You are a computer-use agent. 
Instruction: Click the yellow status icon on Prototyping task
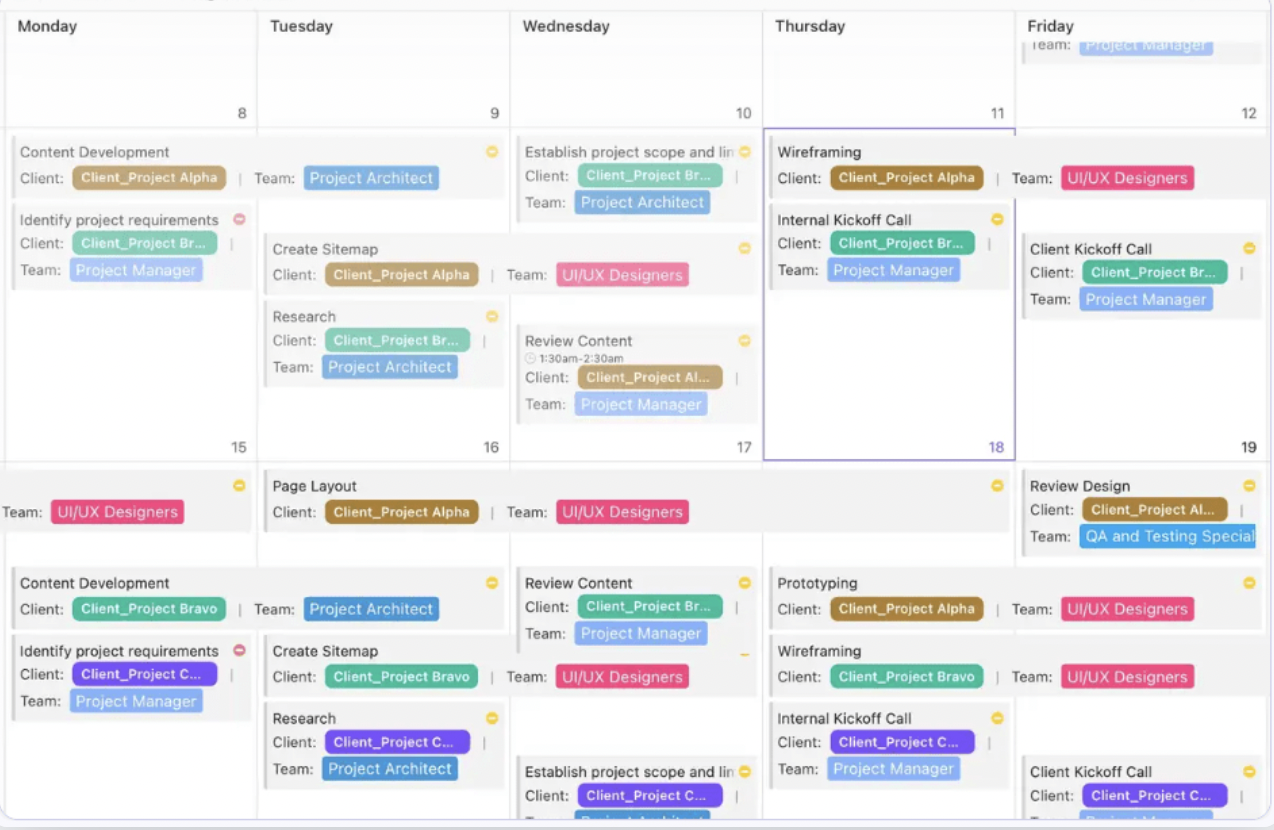tap(1249, 583)
